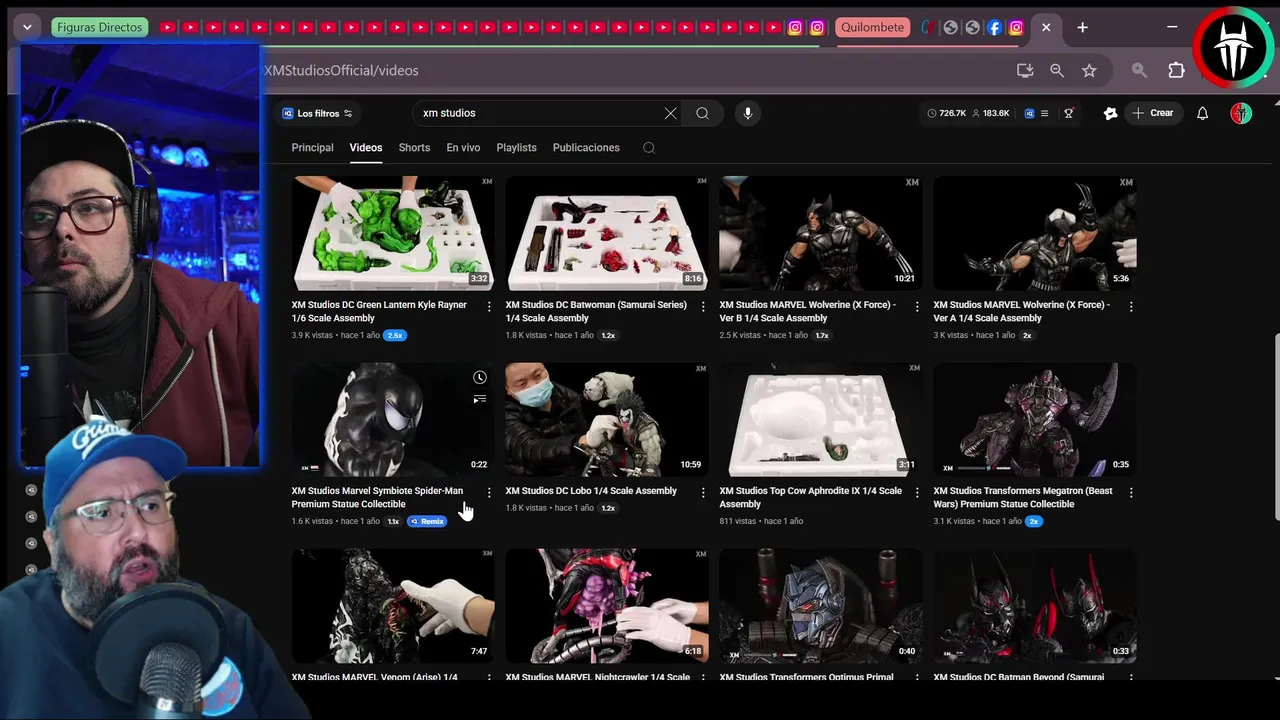Open options menu for Symbiote Spider-Man video
This screenshot has width=1280, height=720.
(x=489, y=493)
